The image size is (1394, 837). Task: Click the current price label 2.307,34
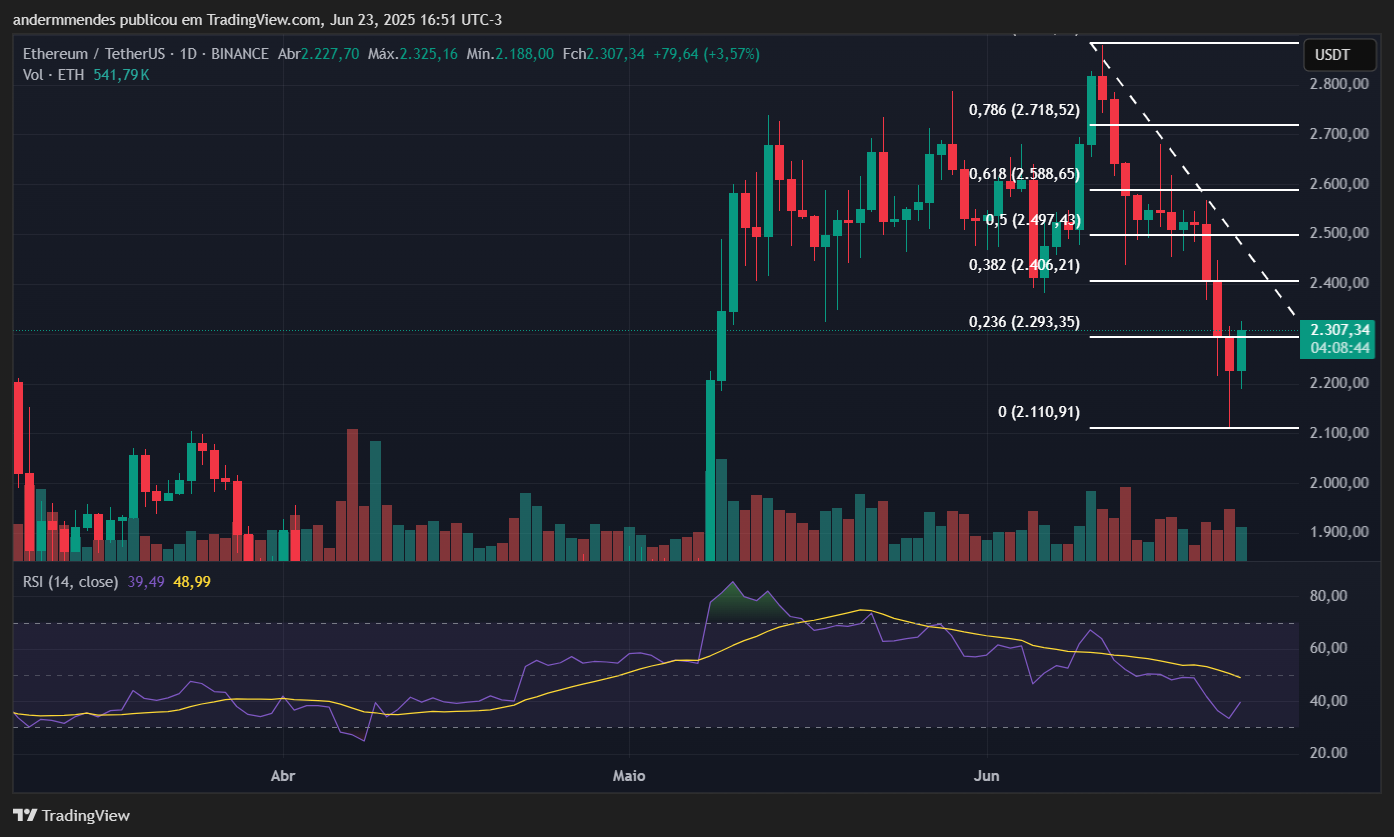coord(1341,329)
